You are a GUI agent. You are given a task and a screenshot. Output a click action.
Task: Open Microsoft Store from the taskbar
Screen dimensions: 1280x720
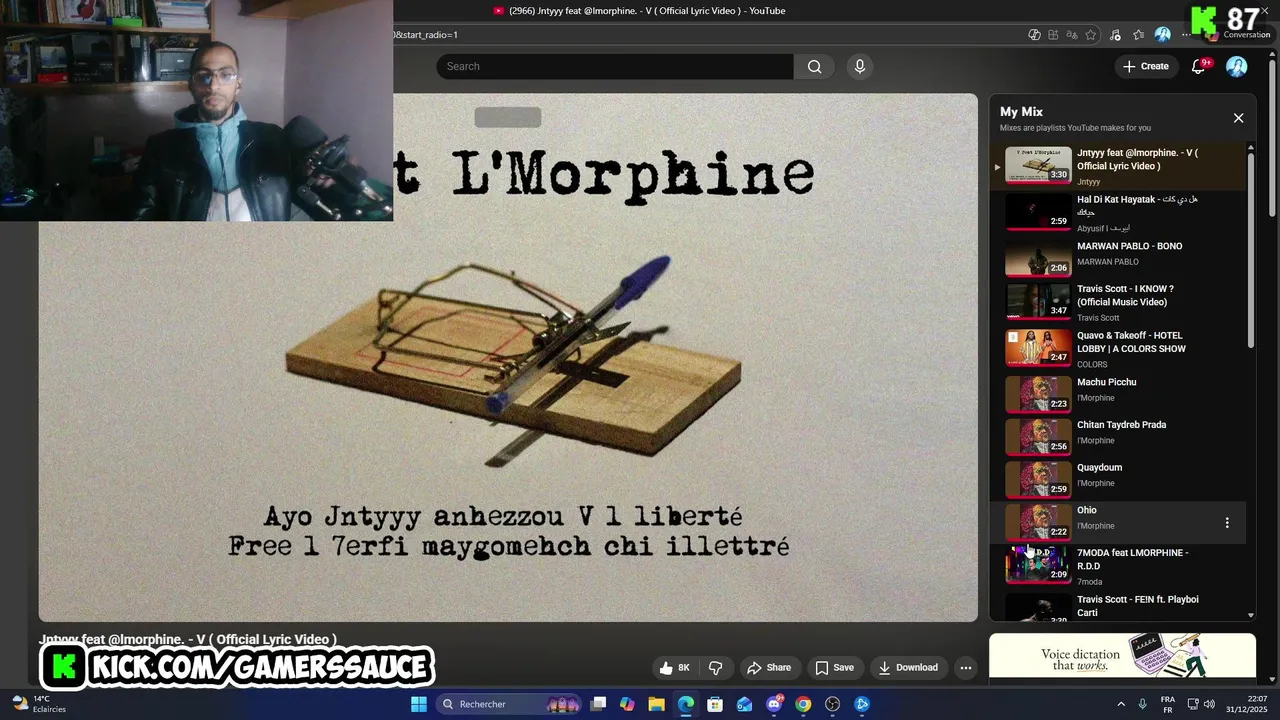(x=715, y=704)
